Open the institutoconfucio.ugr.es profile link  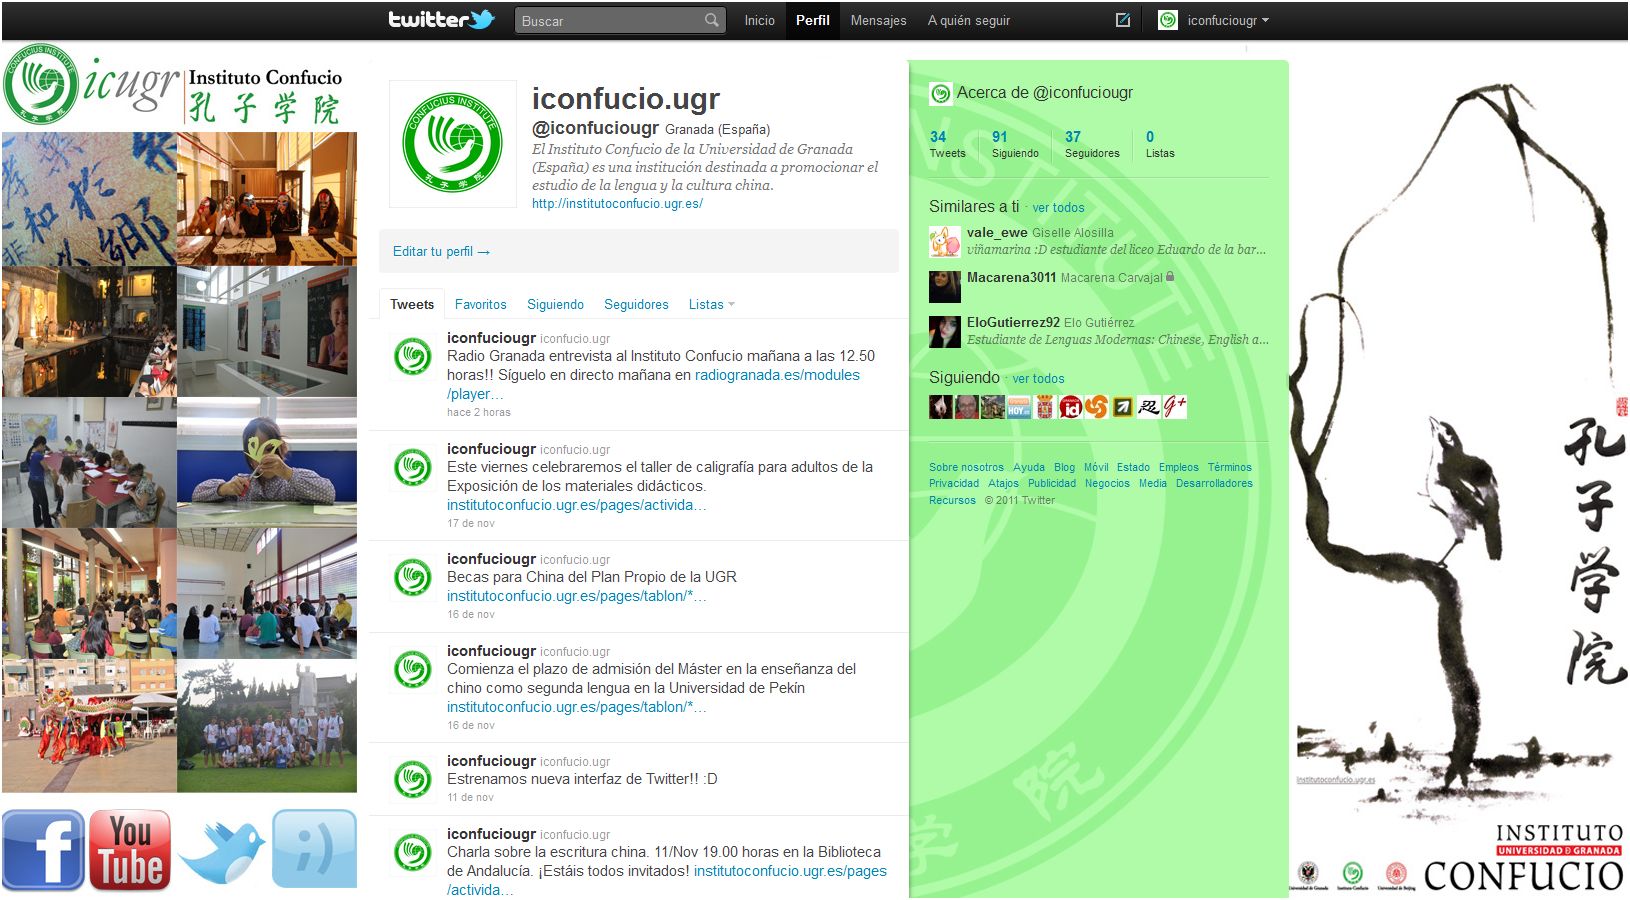point(617,203)
